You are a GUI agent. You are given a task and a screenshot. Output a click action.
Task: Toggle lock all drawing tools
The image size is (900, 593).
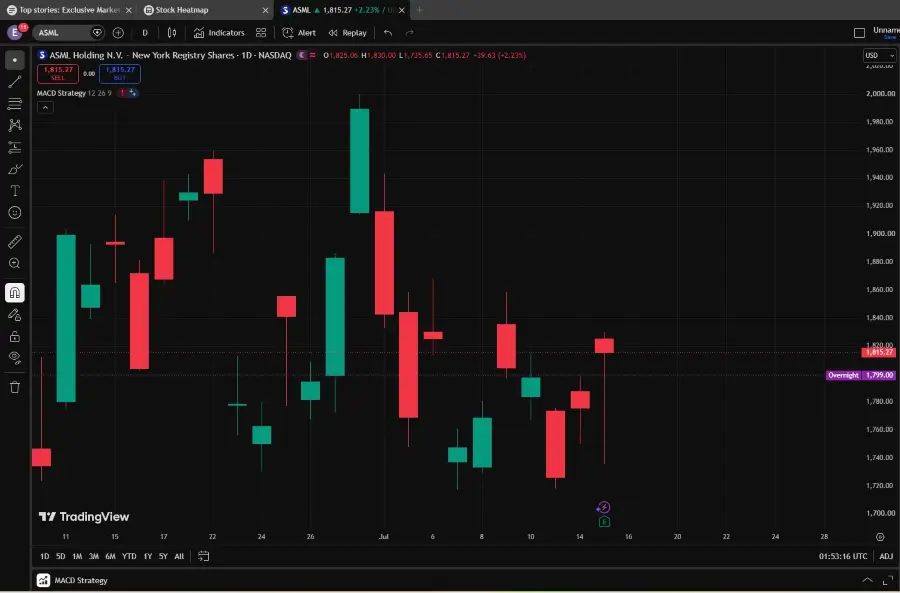[14, 336]
